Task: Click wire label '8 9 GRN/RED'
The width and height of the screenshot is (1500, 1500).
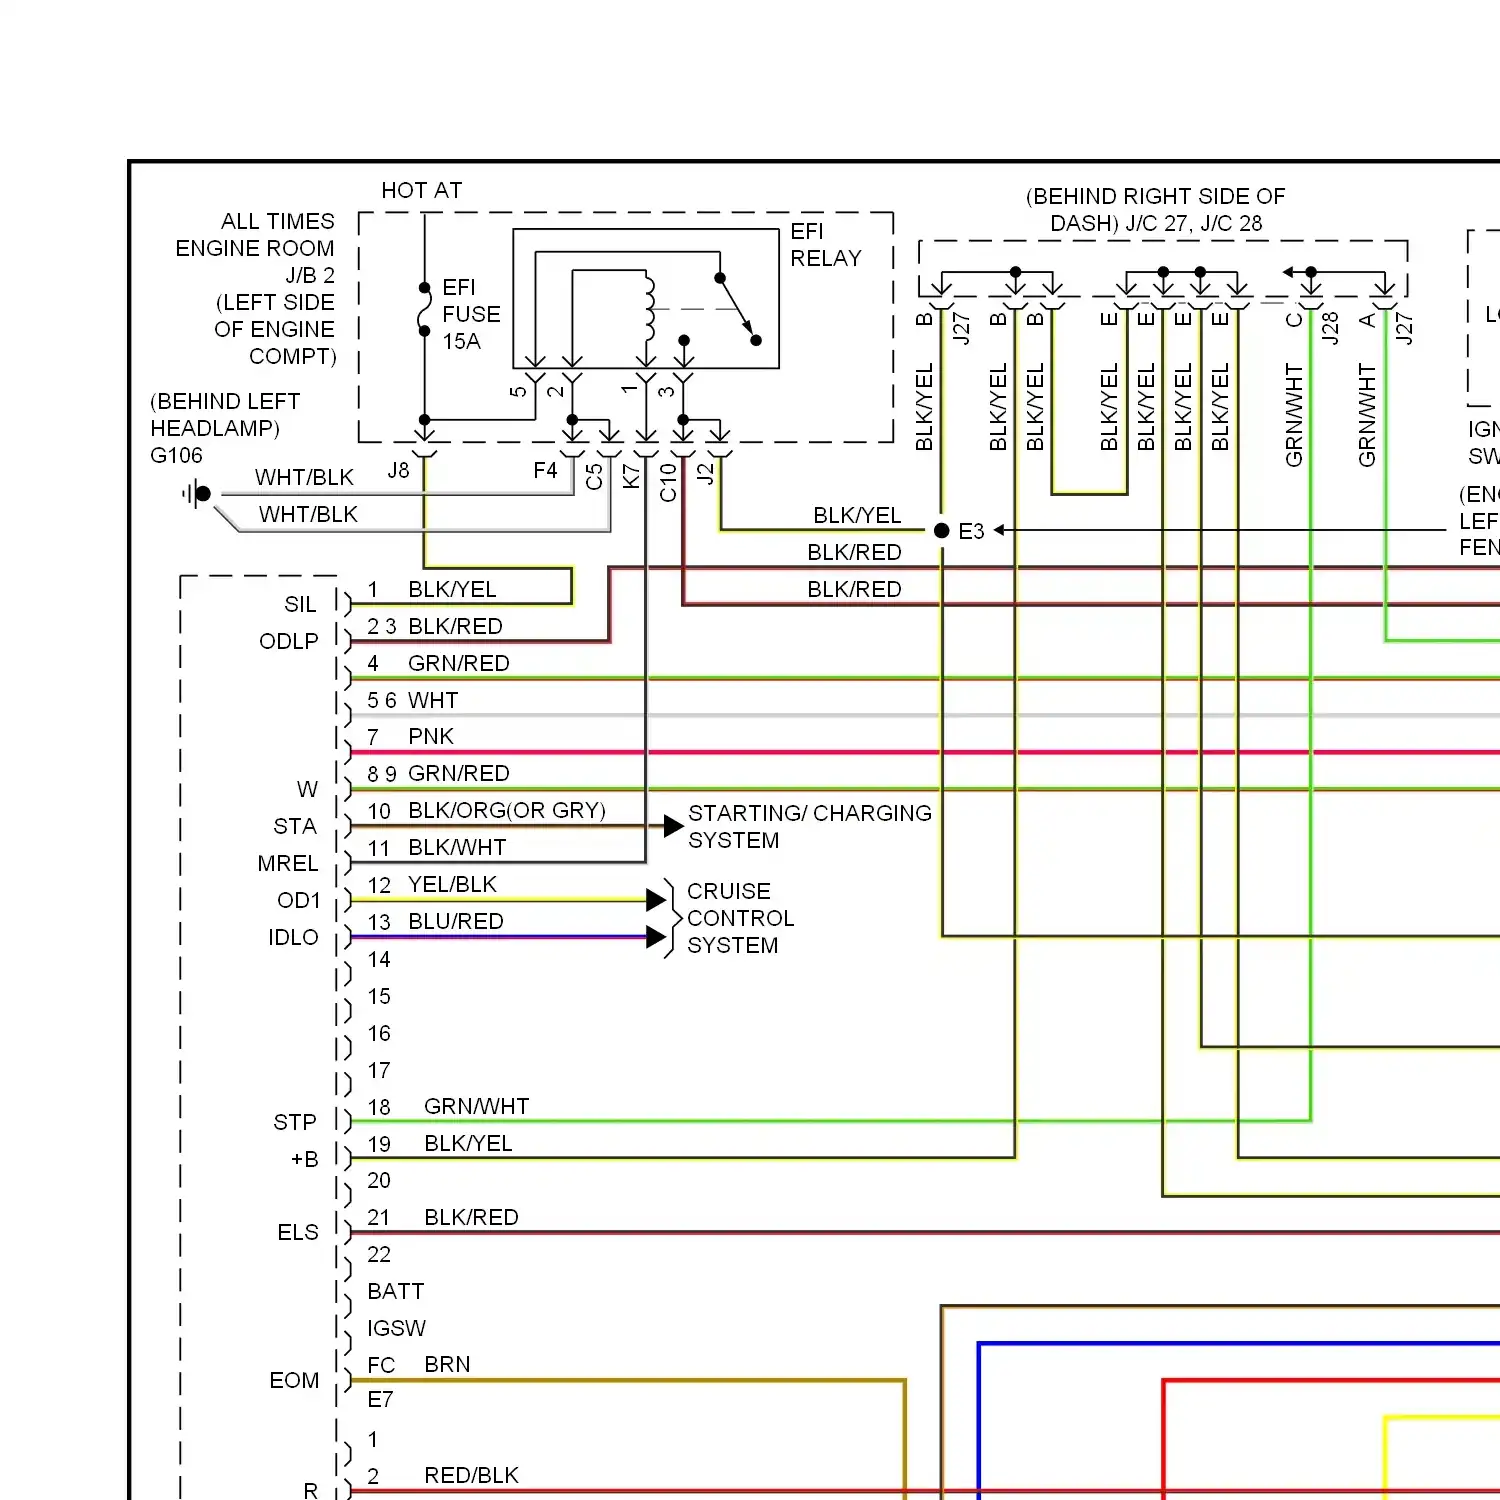Action: 438,773
